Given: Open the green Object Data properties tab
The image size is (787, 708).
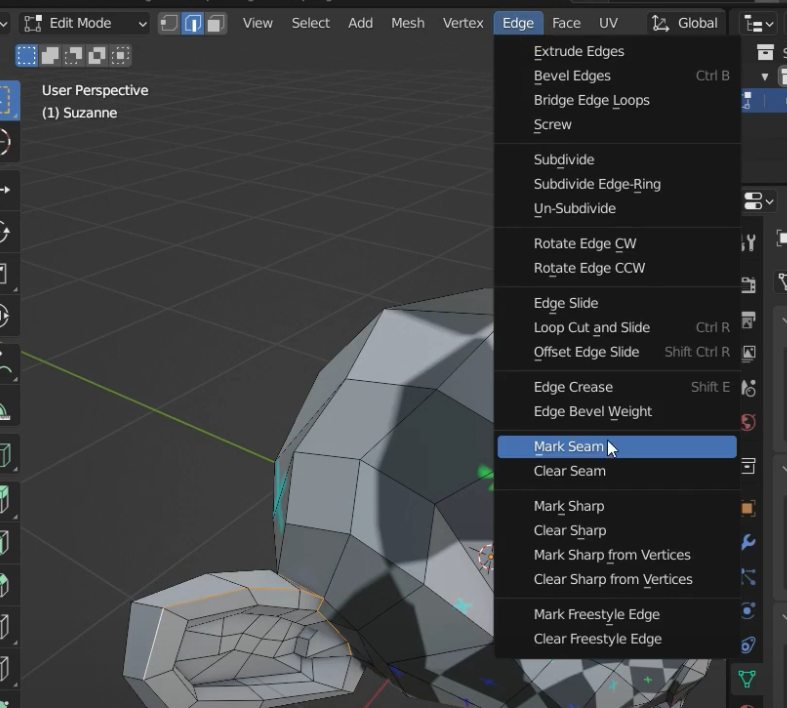Looking at the screenshot, I should 746,679.
